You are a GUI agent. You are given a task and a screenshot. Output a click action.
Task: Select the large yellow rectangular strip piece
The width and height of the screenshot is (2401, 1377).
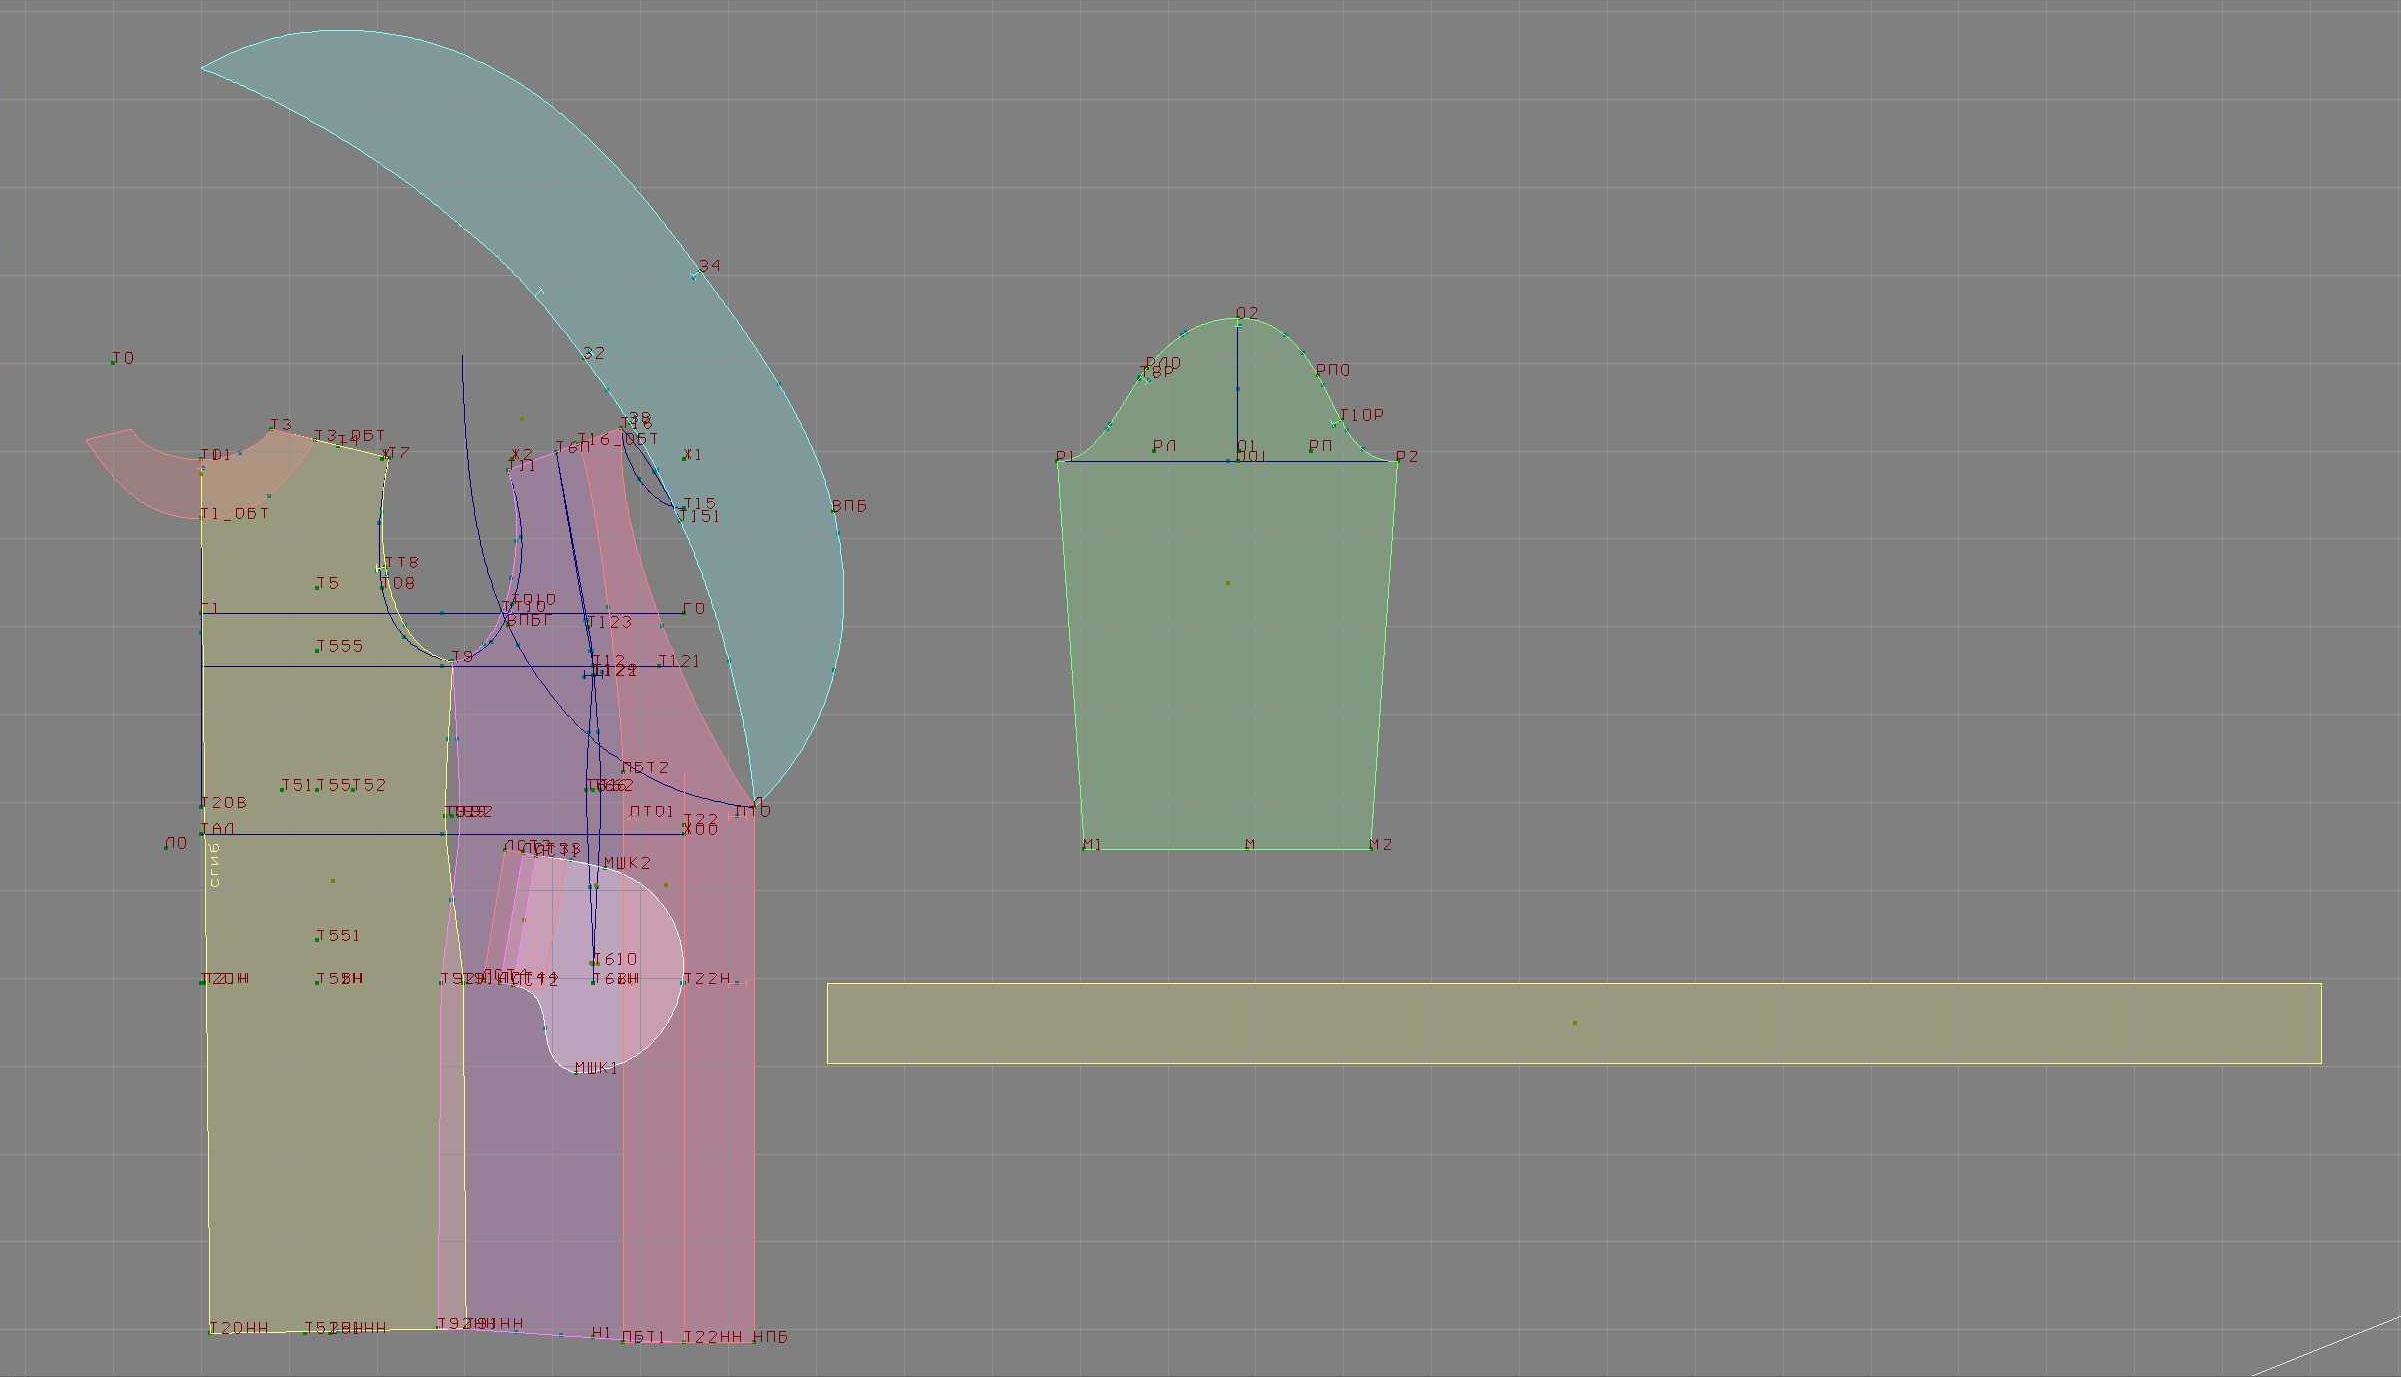[1574, 1023]
